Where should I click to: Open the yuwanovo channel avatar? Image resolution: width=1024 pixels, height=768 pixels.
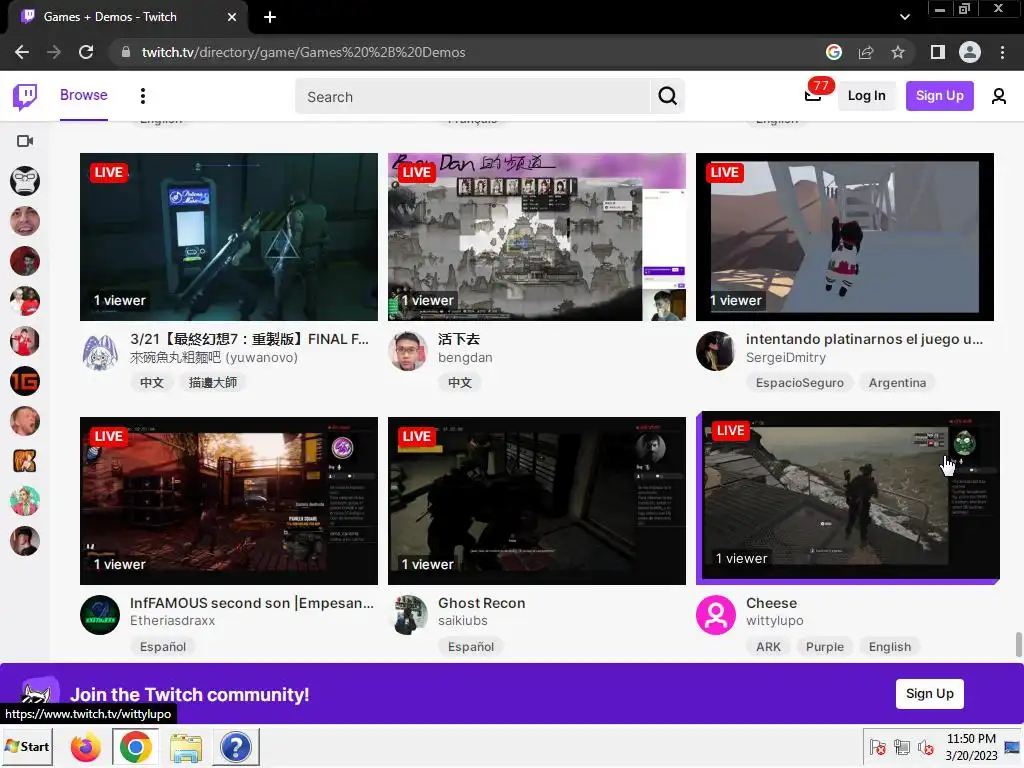coord(100,351)
